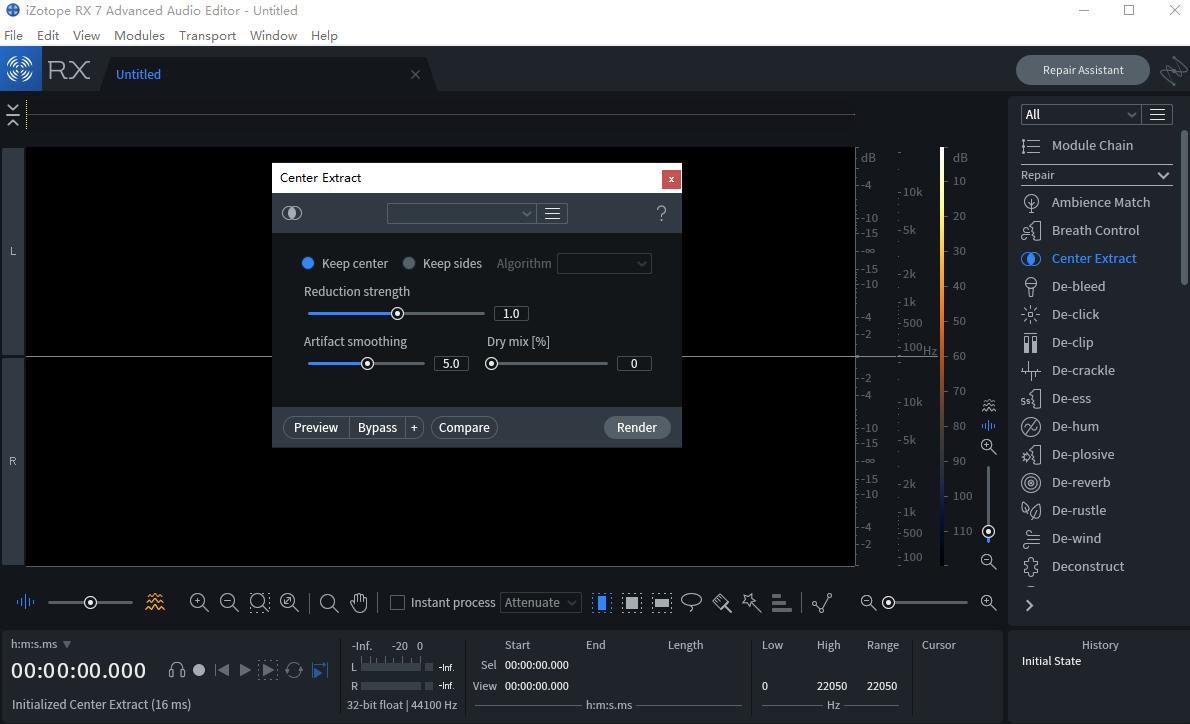1190x724 pixels.
Task: Open the preset hamburger menu in Center Extract
Action: coord(552,214)
